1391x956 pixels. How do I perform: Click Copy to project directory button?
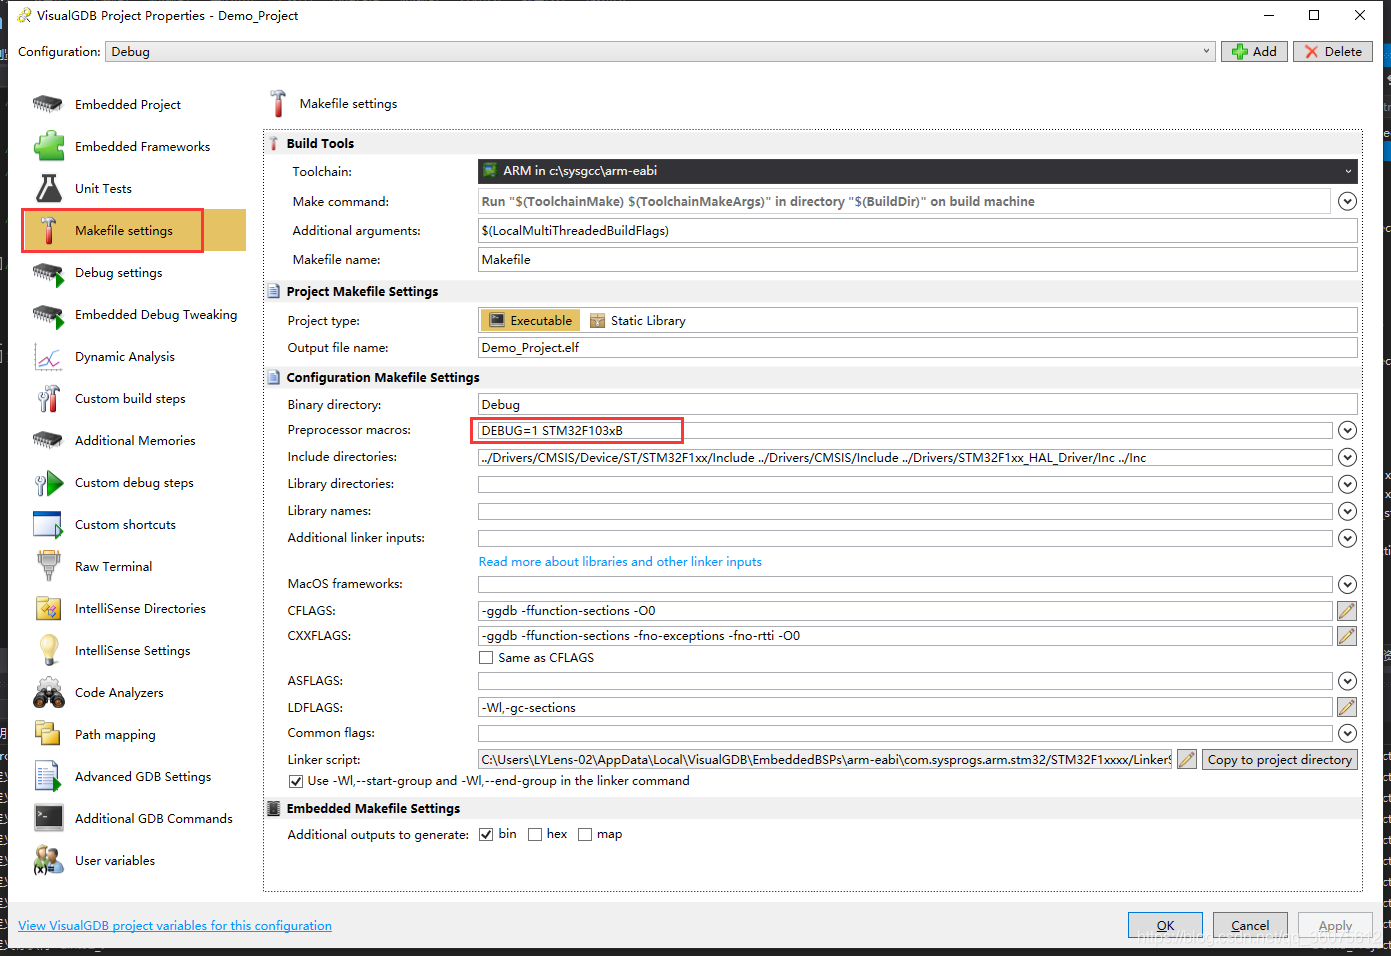[1279, 760]
